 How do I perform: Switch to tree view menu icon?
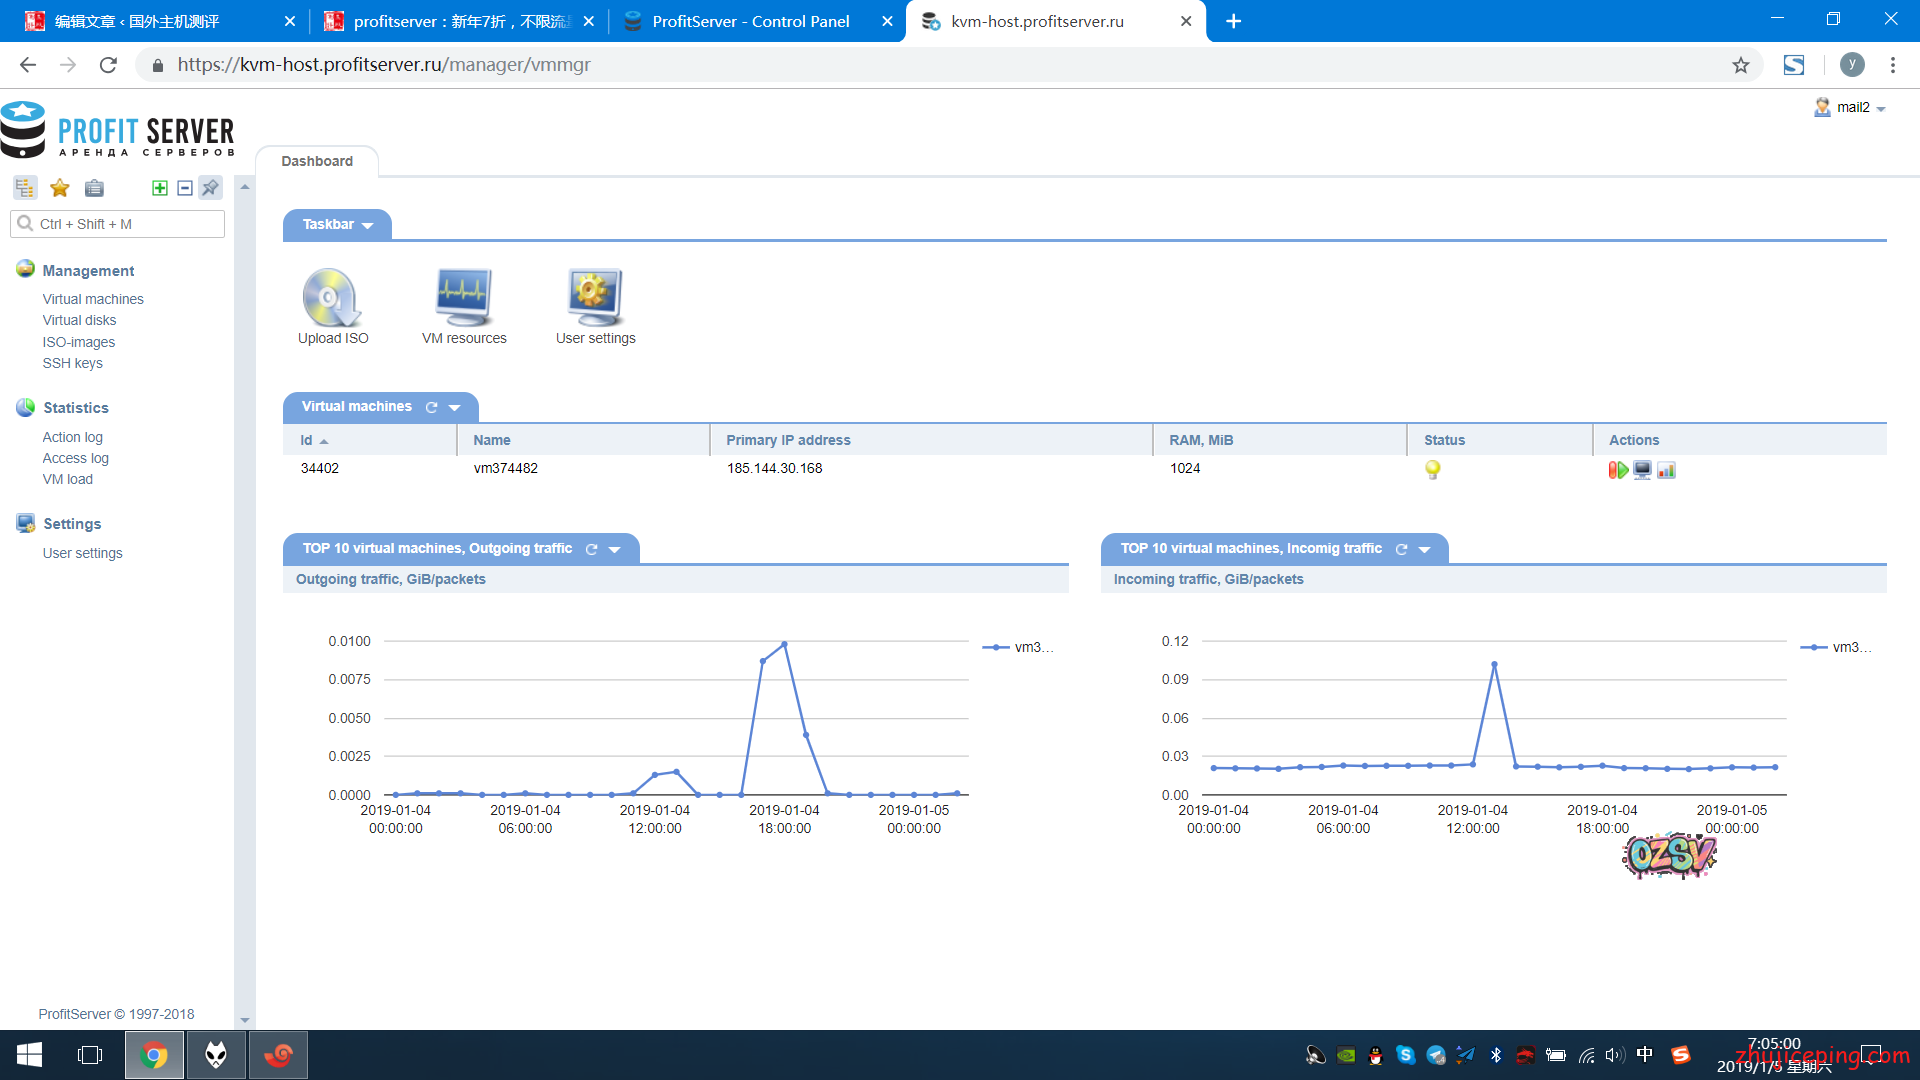(x=25, y=188)
